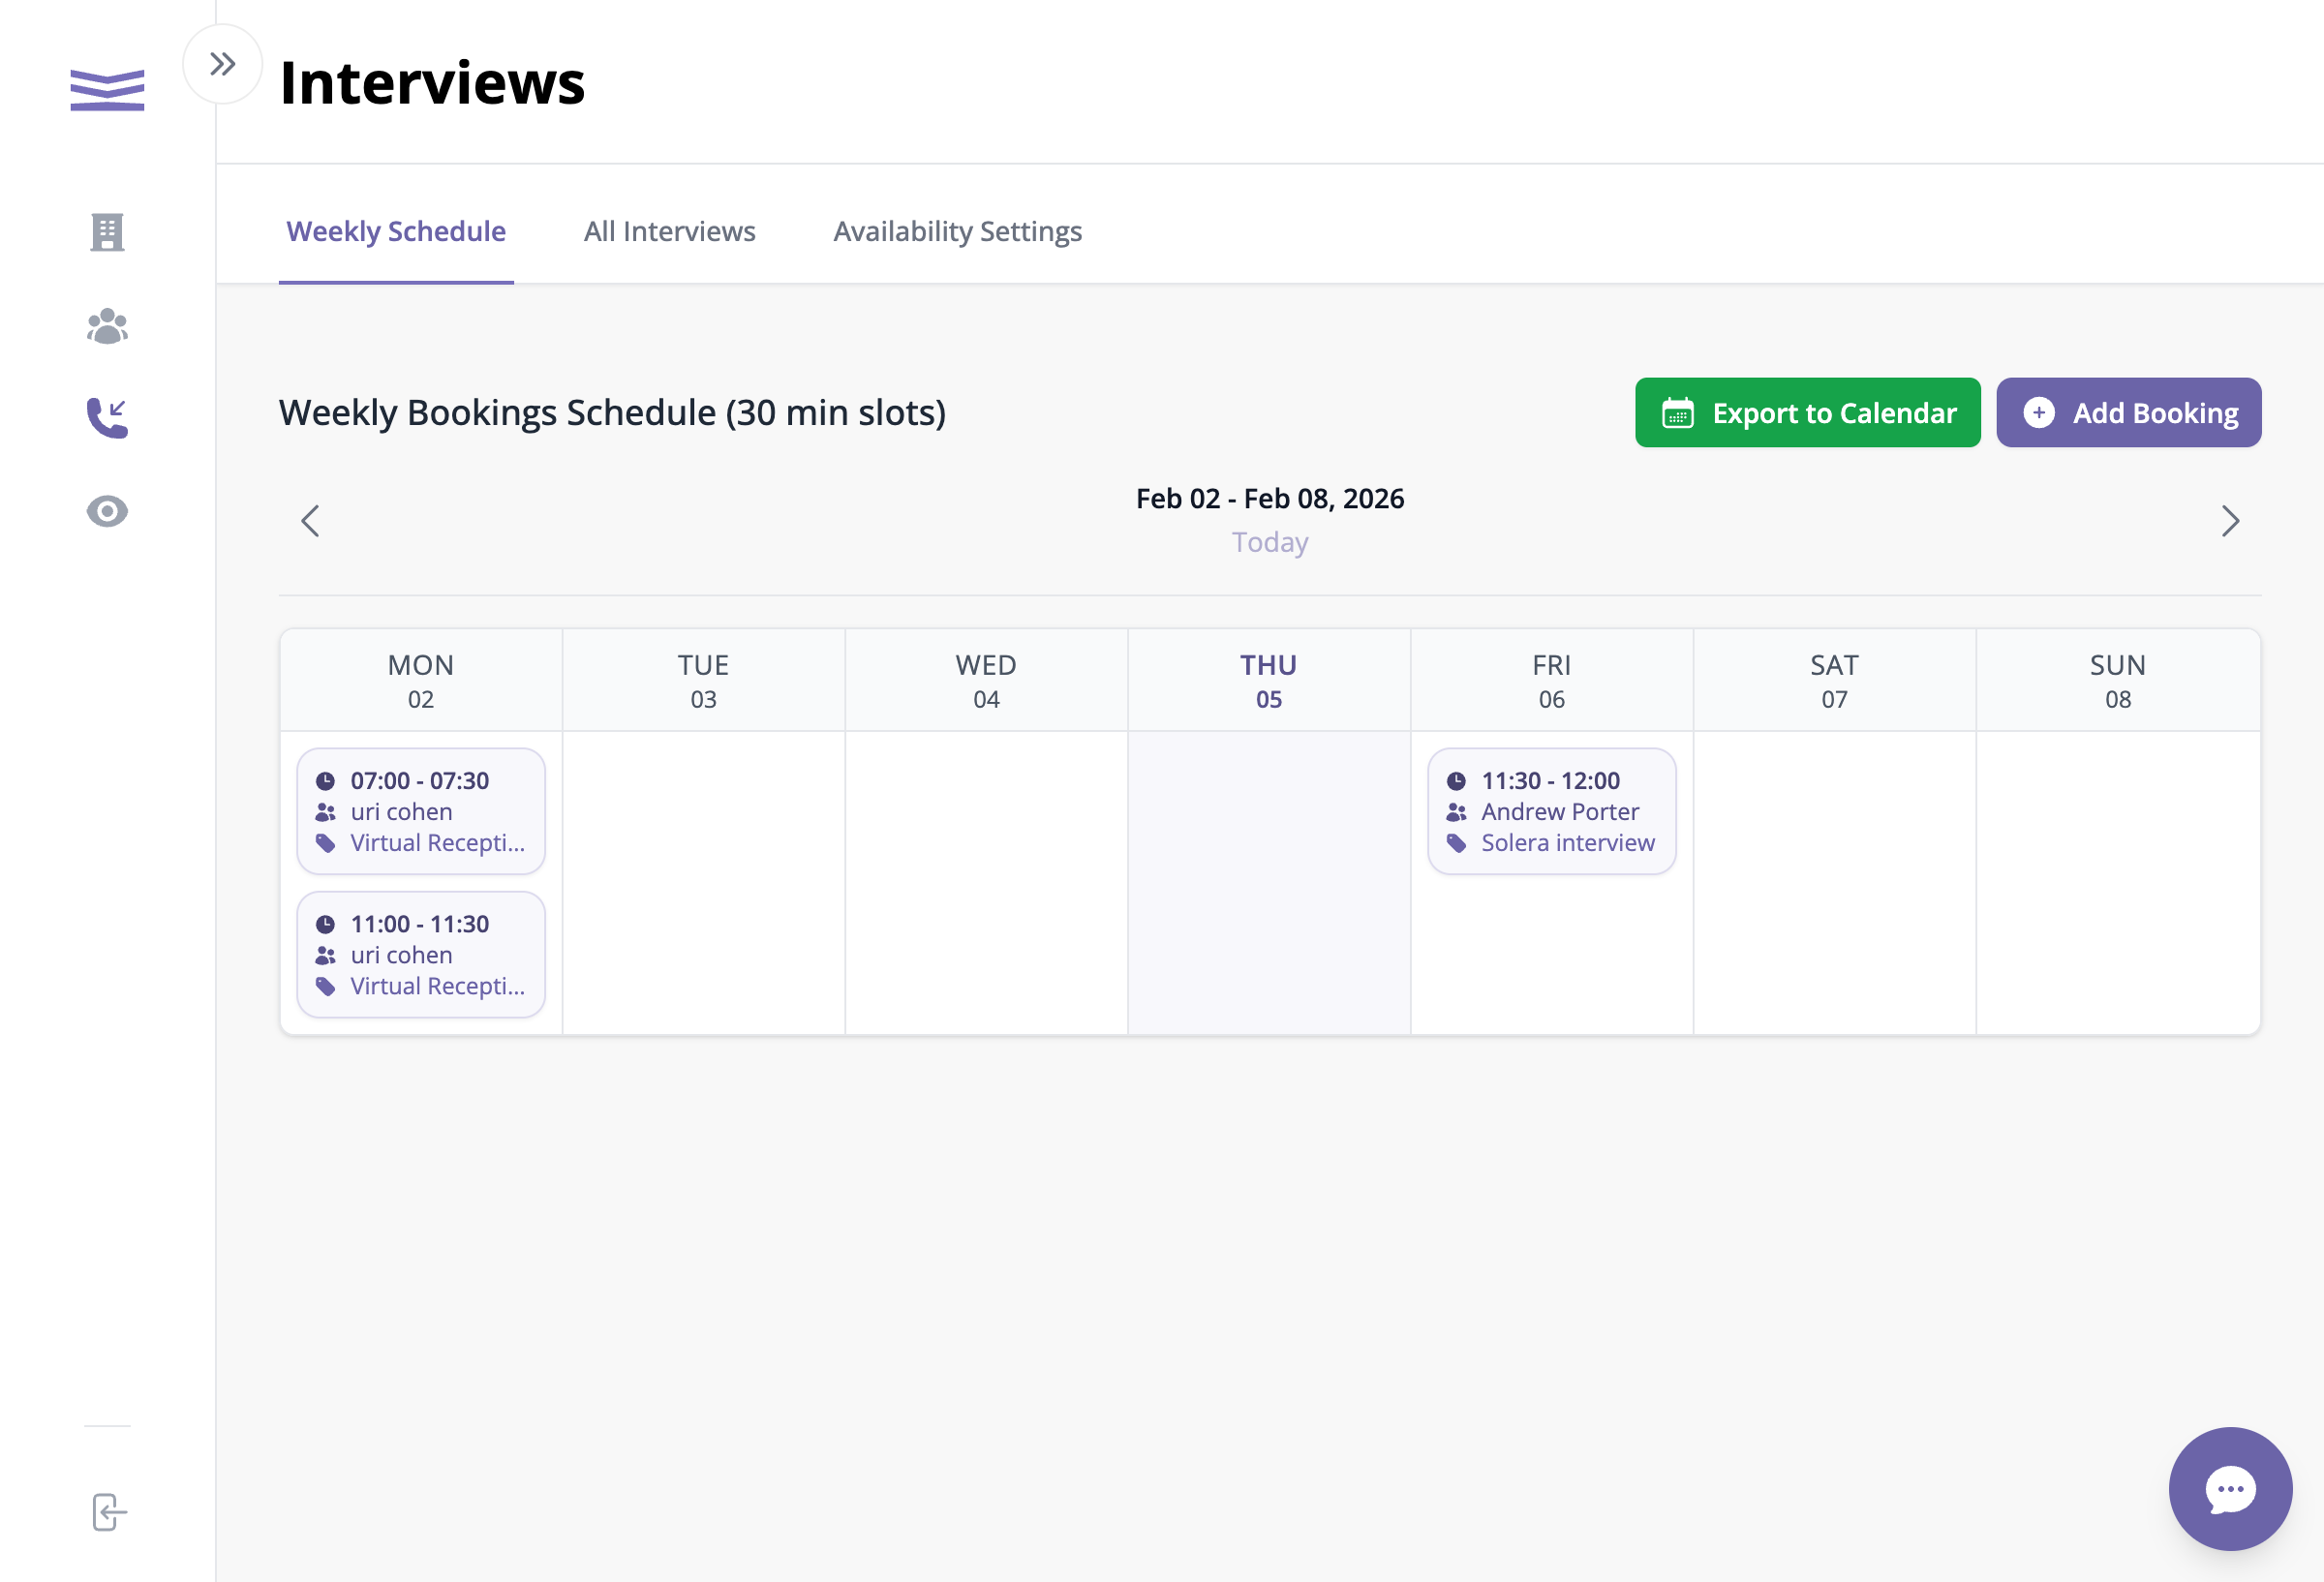The image size is (2324, 1582).
Task: Click the logout icon in sidebar
Action: click(x=108, y=1512)
